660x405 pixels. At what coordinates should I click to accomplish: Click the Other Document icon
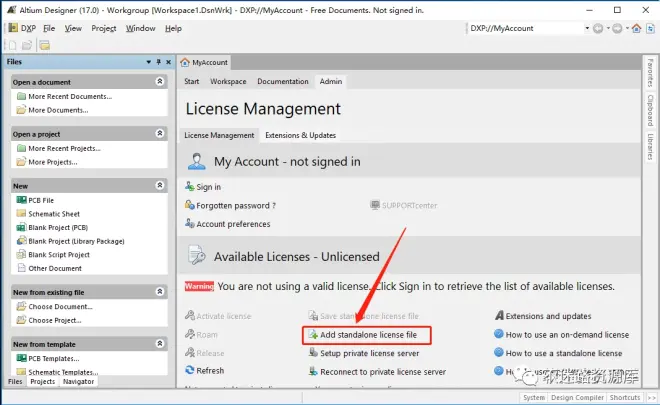coord(21,268)
